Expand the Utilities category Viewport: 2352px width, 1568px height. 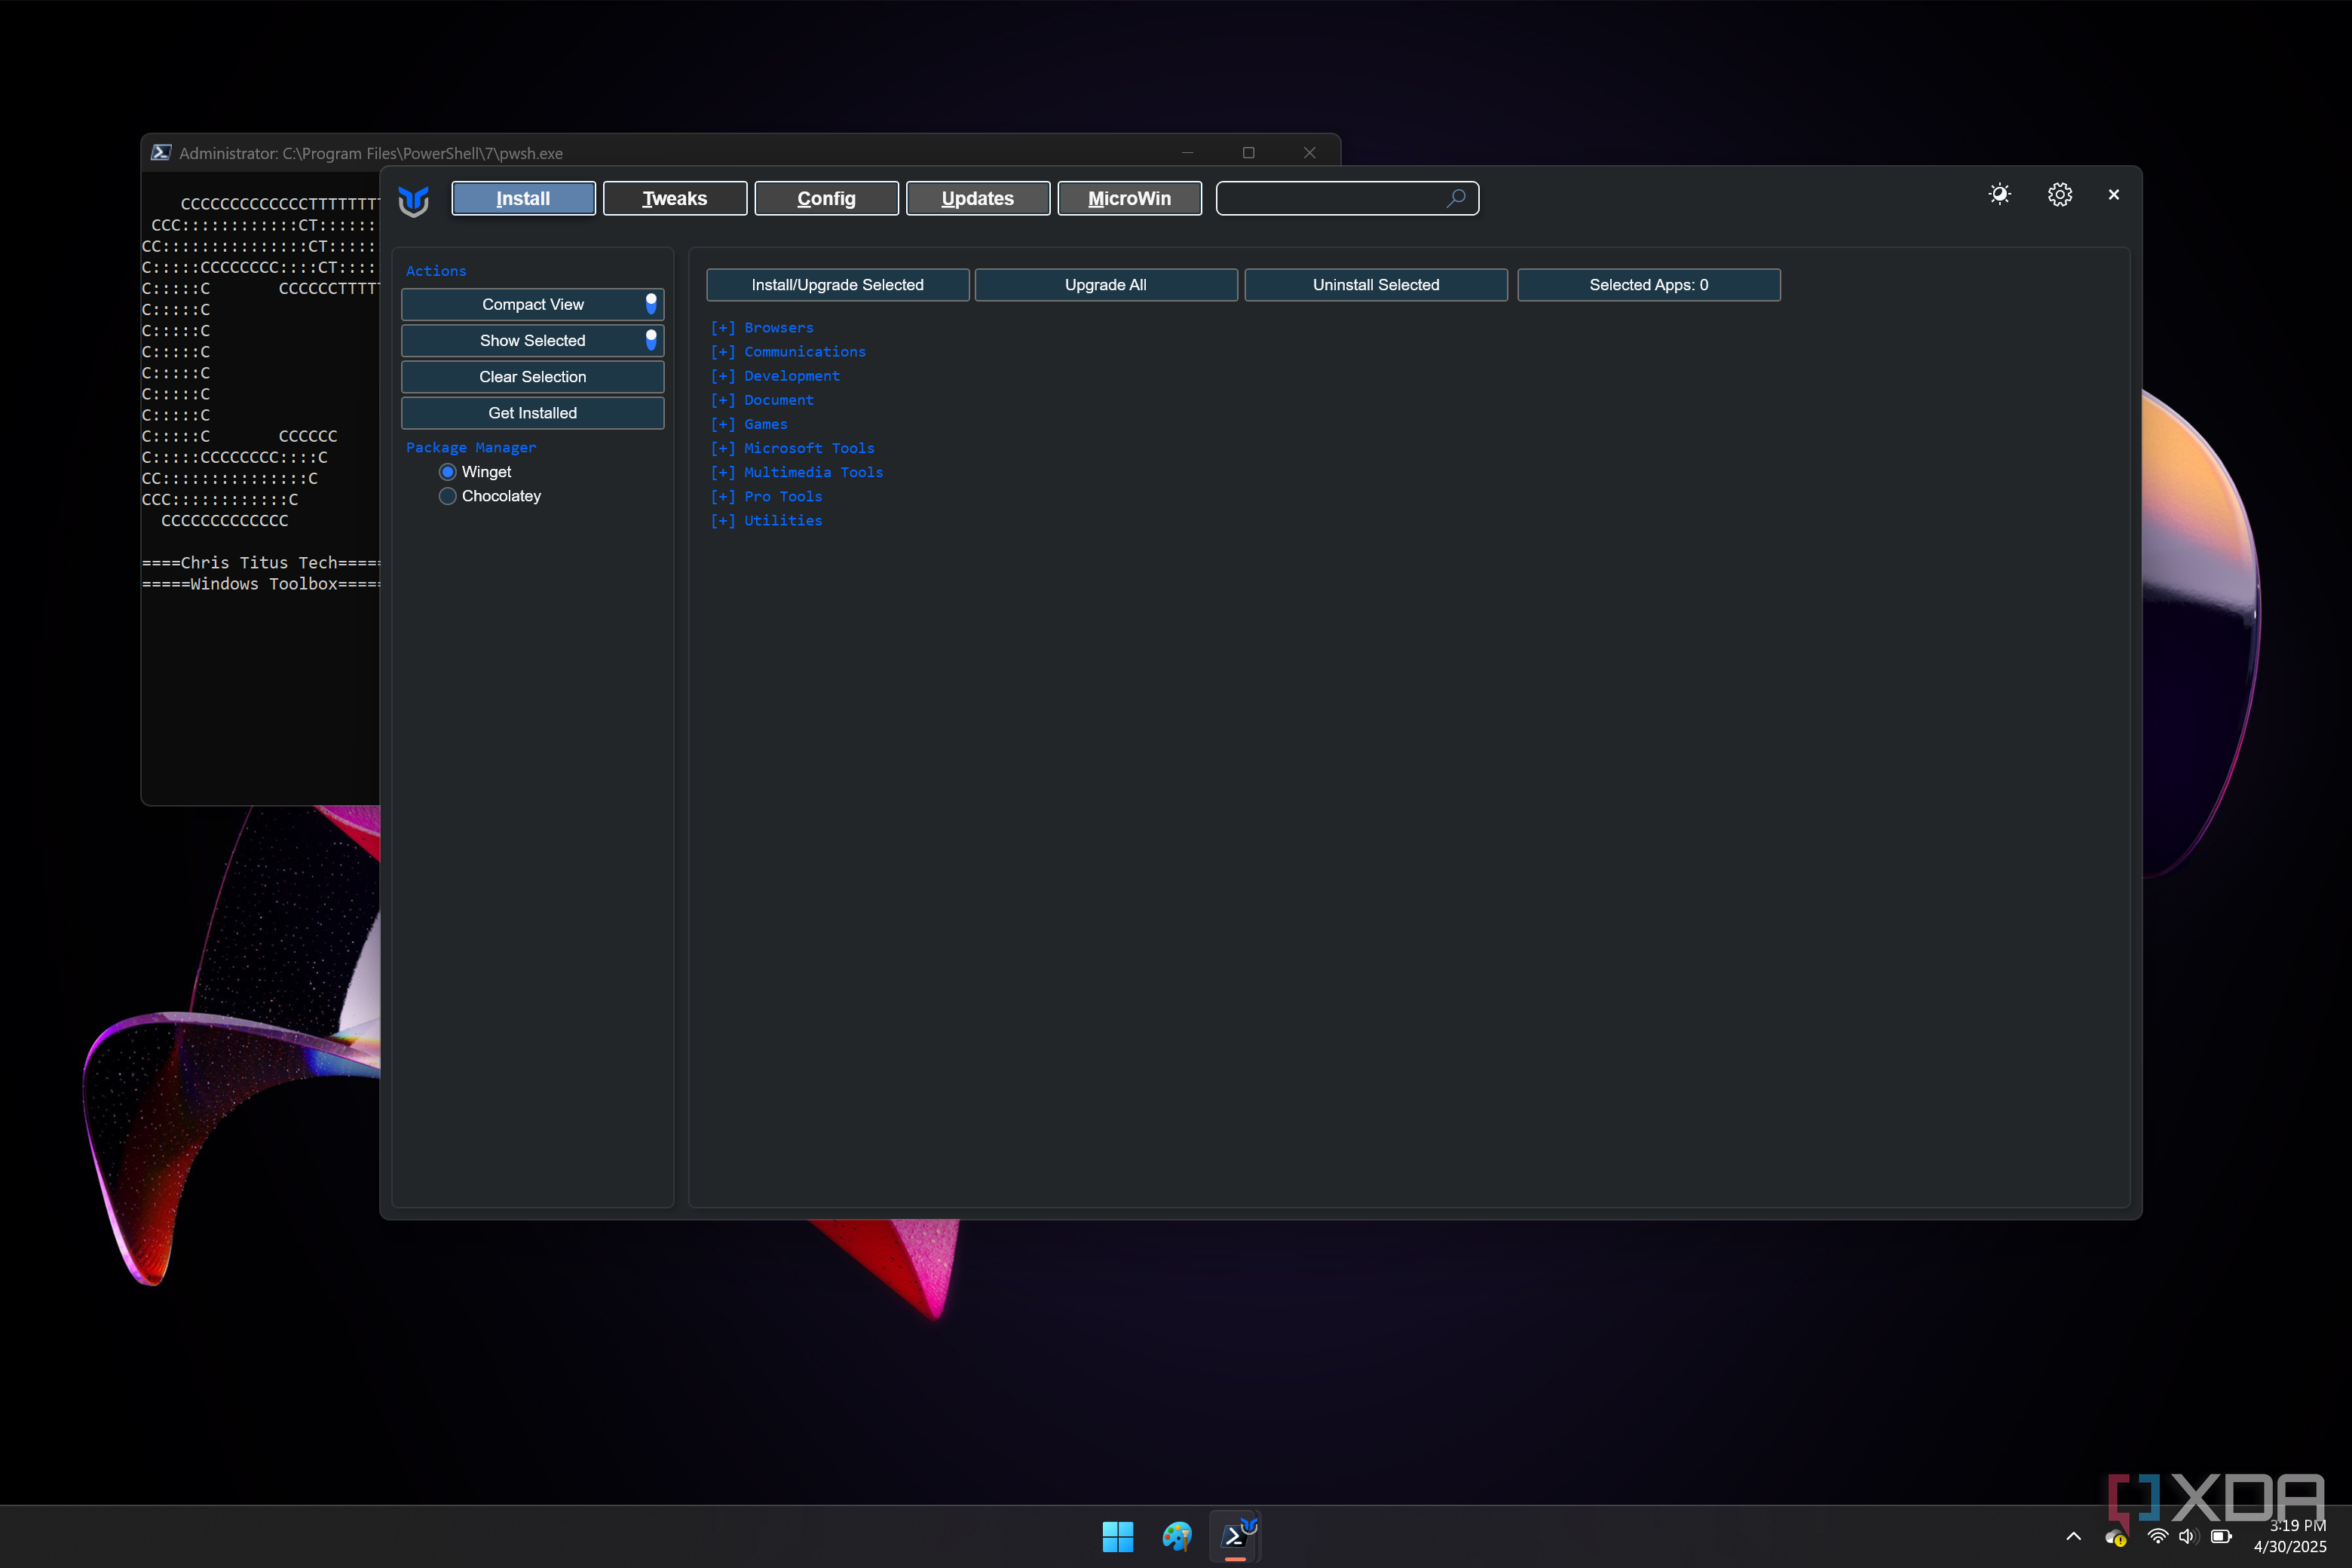click(x=766, y=520)
